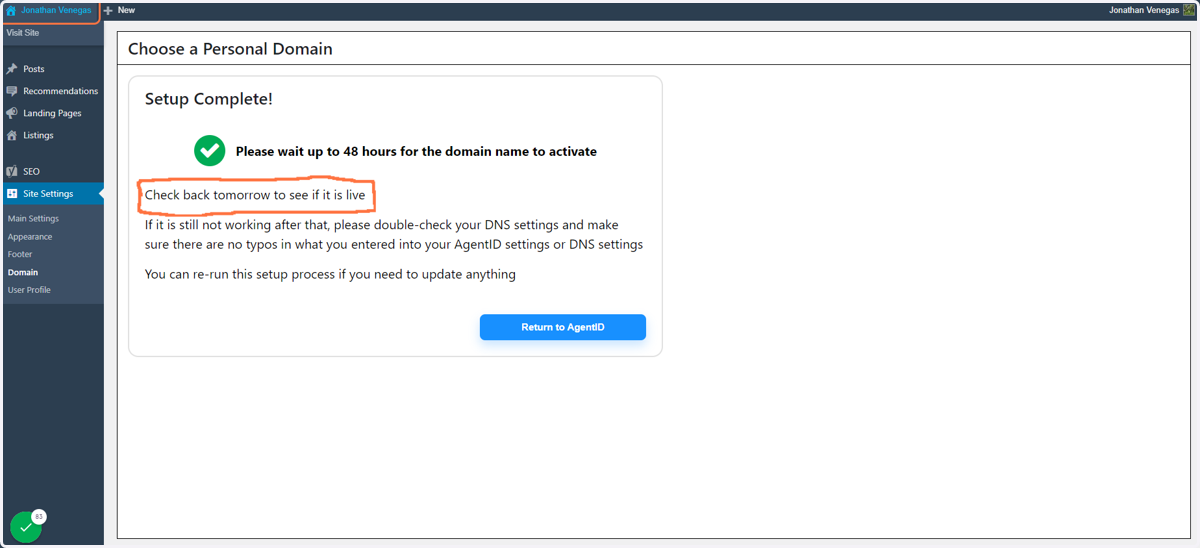Click the double-check your DNS settings paragraph
Image resolution: width=1200 pixels, height=548 pixels.
tap(394, 235)
